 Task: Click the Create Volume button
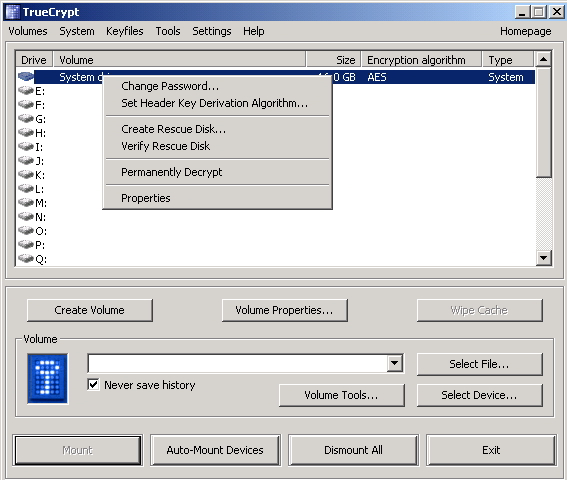coord(90,310)
